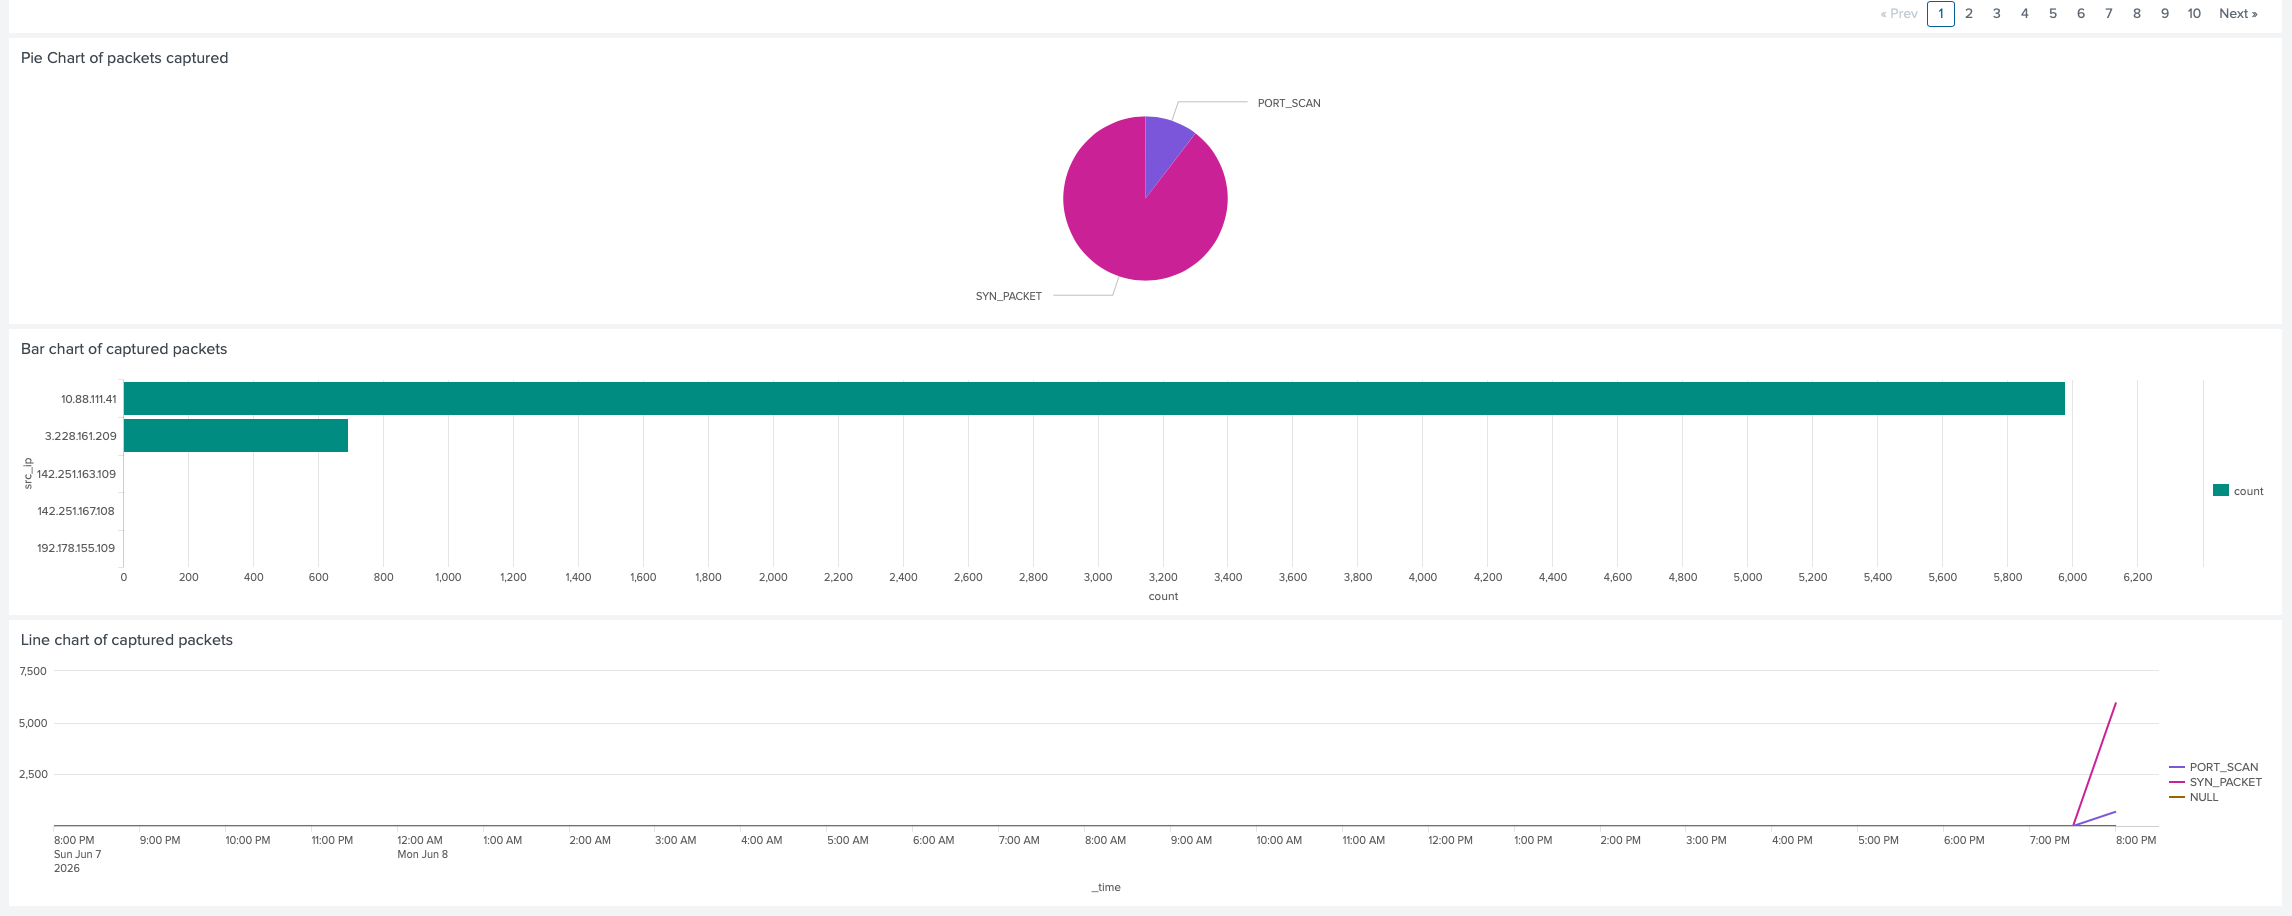Go to pagination page 3
Viewport: 2292px width, 916px height.
1996,14
